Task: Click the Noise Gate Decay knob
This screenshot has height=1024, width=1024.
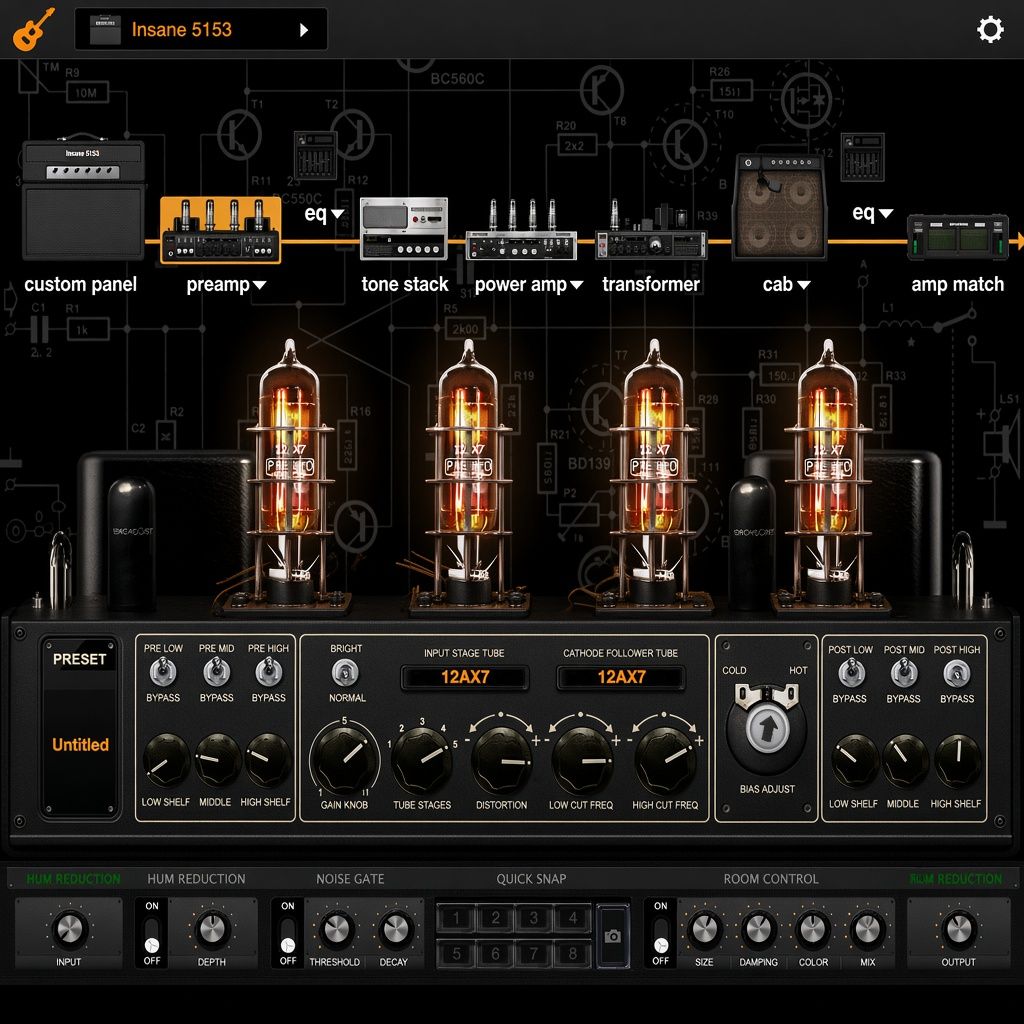Action: [x=394, y=929]
